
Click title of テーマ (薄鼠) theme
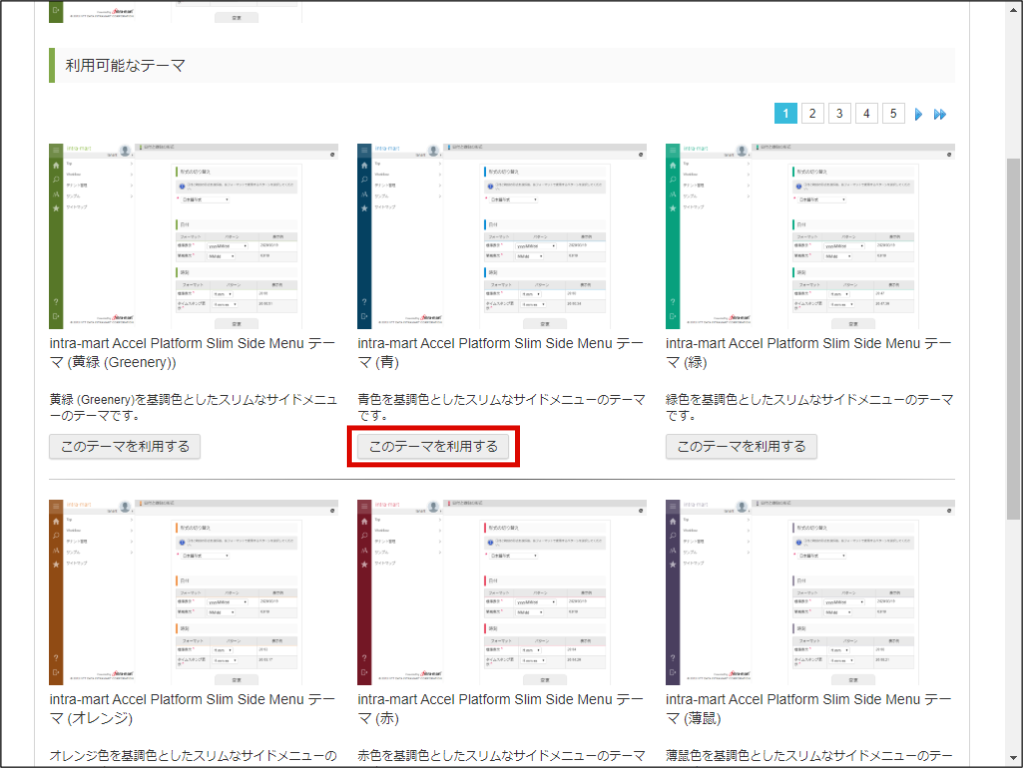(x=809, y=709)
